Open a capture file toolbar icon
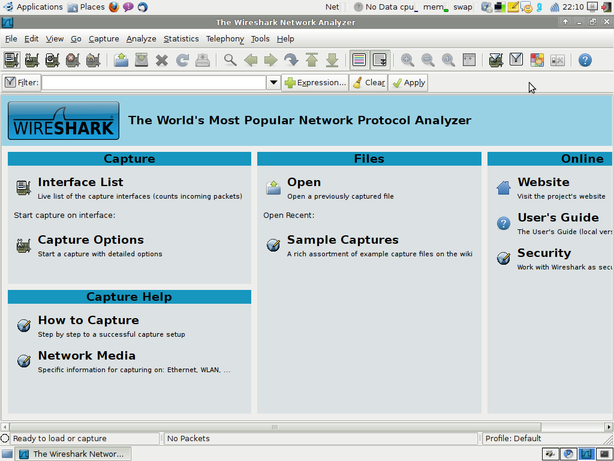The width and height of the screenshot is (614, 461). coord(121,60)
